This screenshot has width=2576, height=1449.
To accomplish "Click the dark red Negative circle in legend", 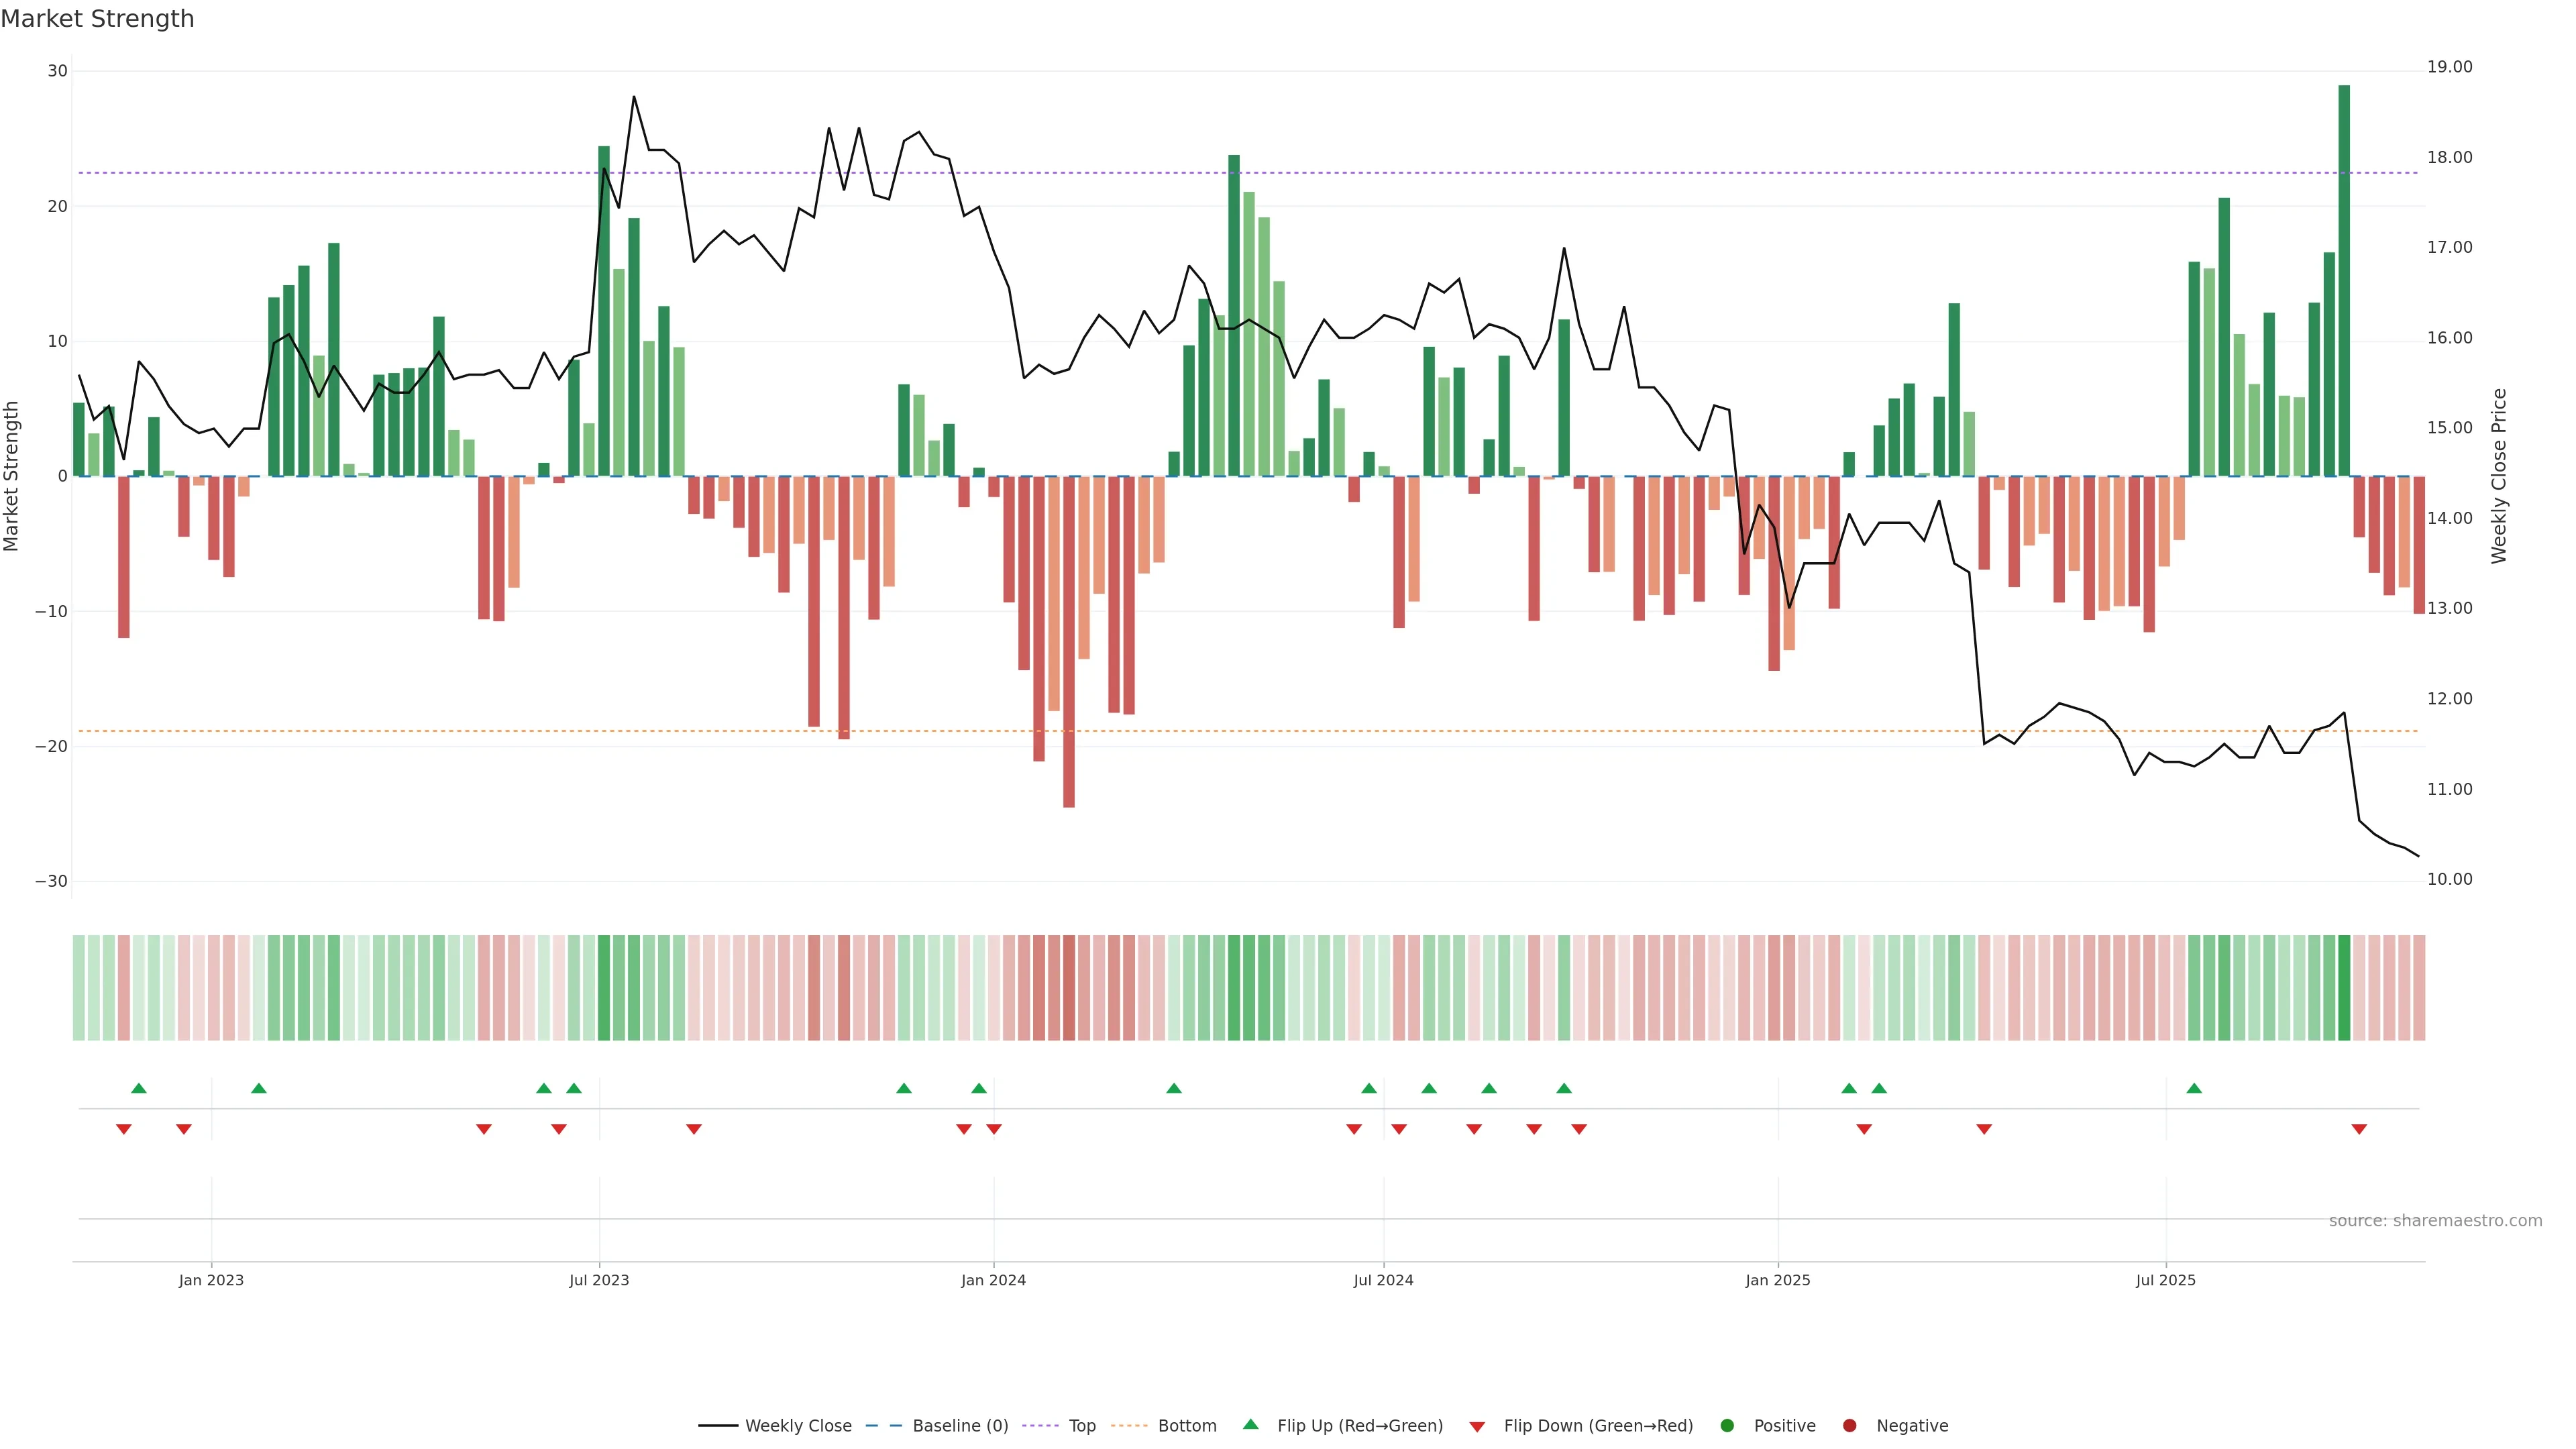I will (x=1849, y=1426).
